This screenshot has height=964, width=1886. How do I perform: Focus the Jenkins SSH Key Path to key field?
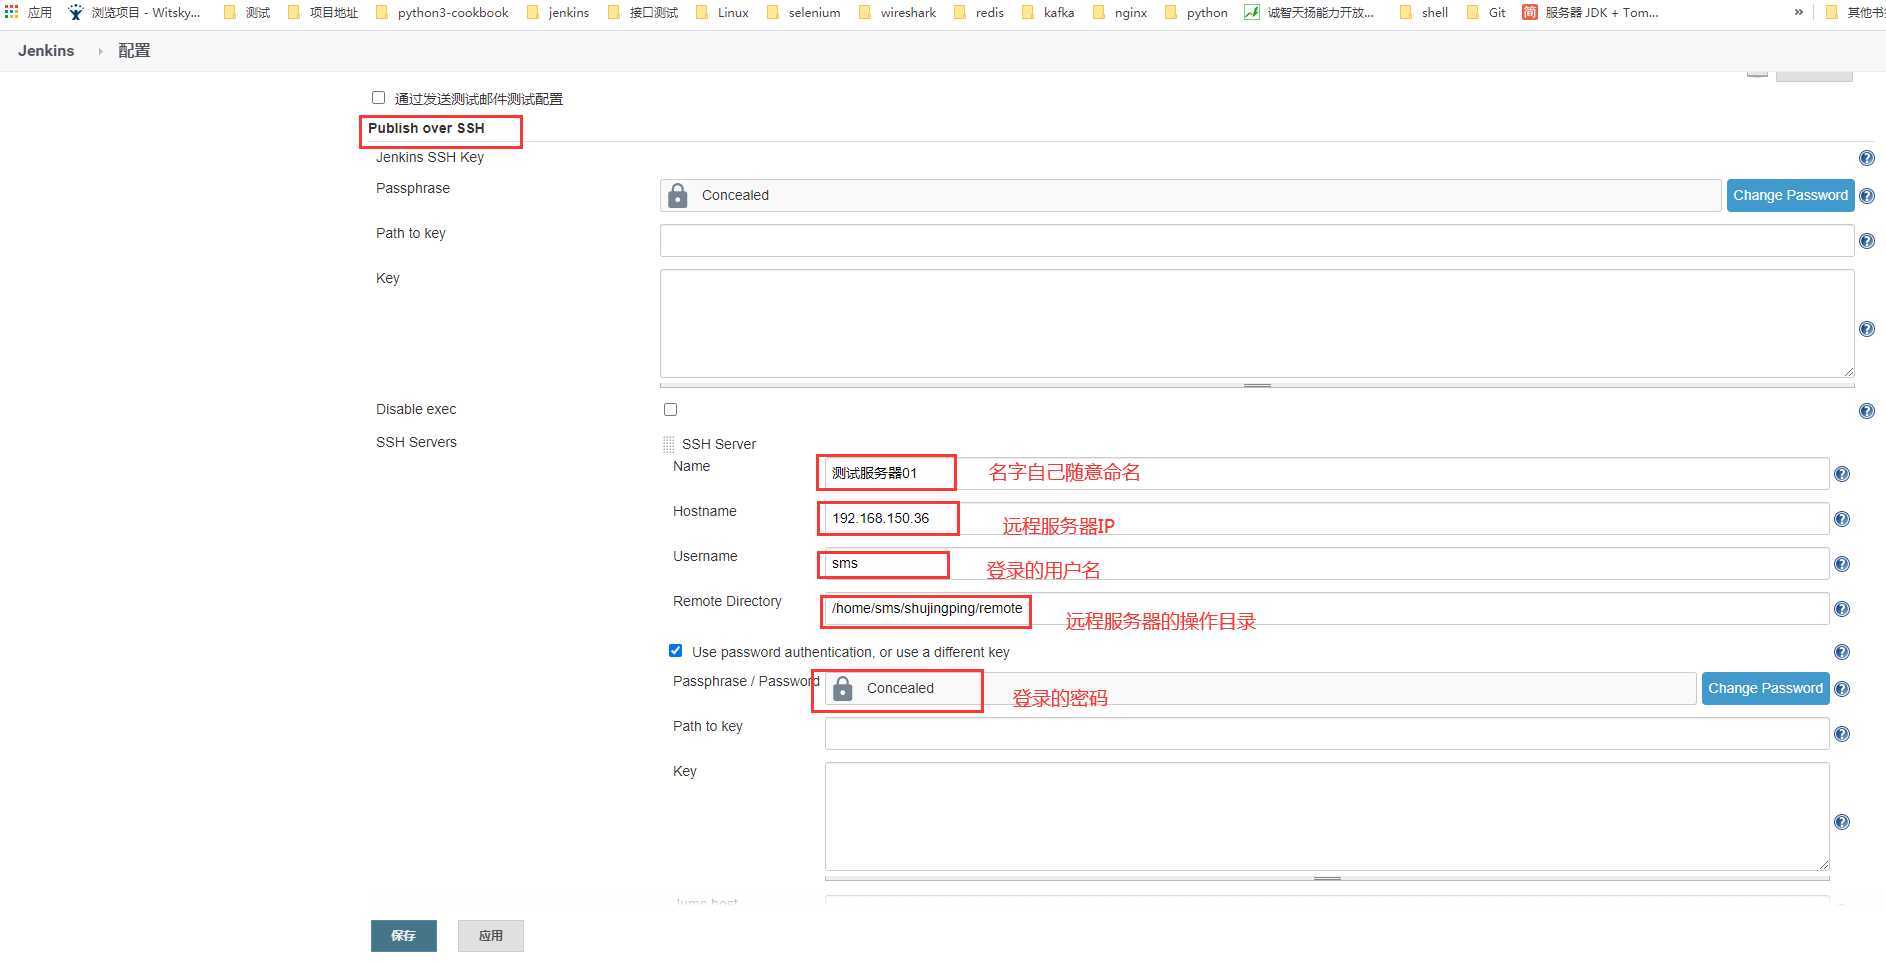[x=1257, y=240]
